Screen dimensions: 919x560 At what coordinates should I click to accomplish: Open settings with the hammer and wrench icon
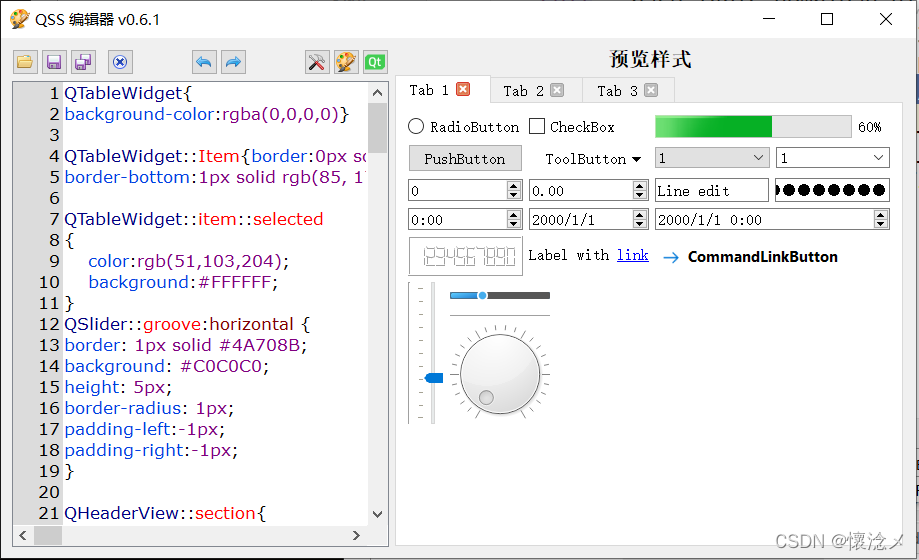tap(317, 62)
